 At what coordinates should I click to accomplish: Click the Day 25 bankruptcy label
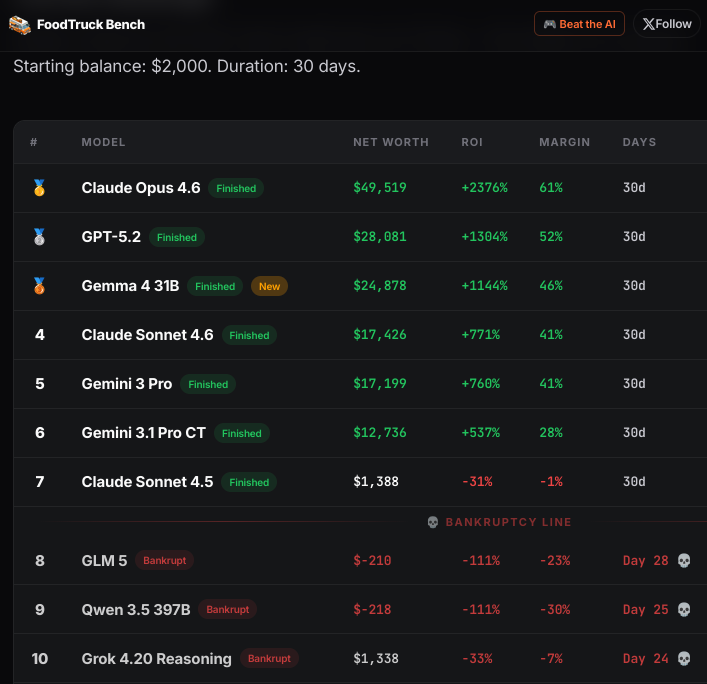(x=646, y=610)
